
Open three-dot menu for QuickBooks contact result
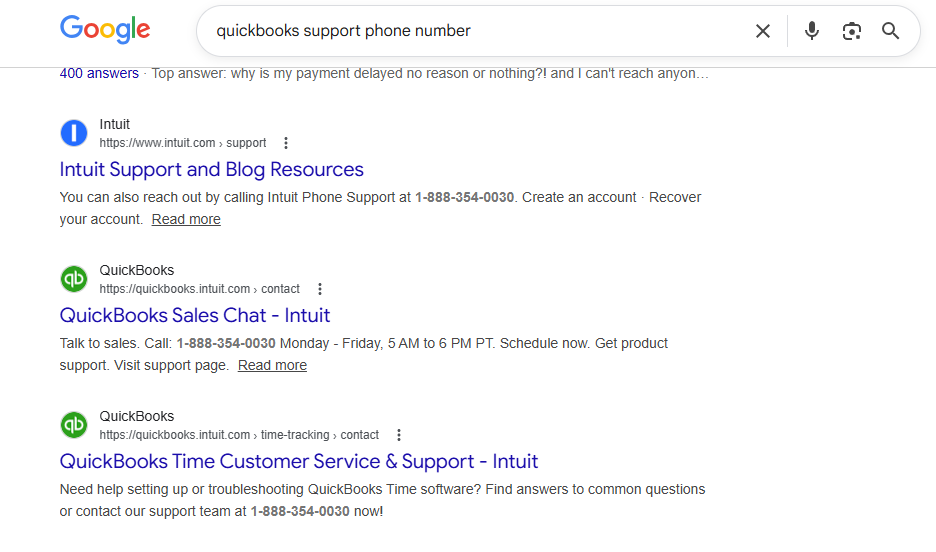320,289
